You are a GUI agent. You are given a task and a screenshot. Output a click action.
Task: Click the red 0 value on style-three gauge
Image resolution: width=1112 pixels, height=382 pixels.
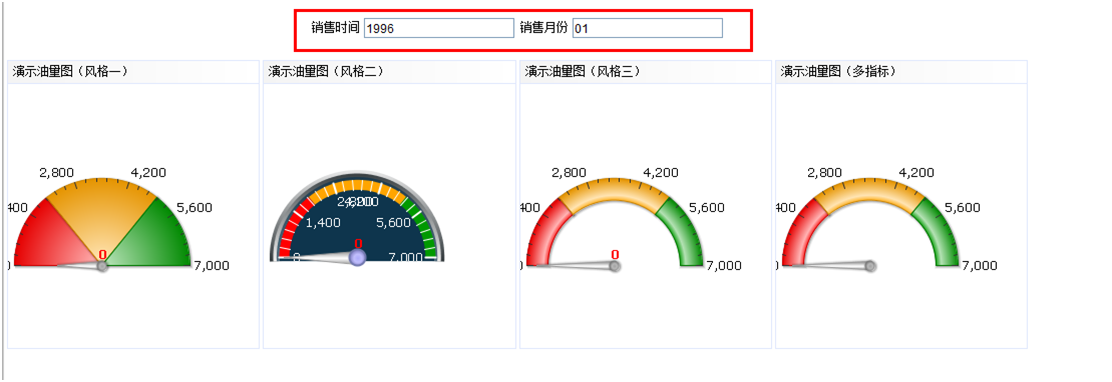pyautogui.click(x=615, y=254)
